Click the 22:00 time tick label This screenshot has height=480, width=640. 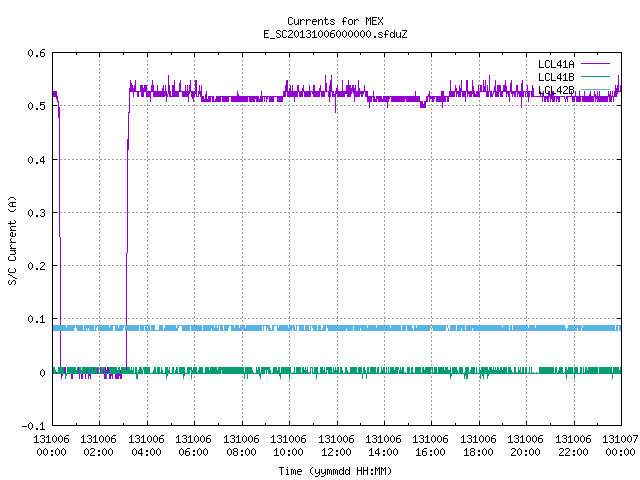(x=573, y=452)
